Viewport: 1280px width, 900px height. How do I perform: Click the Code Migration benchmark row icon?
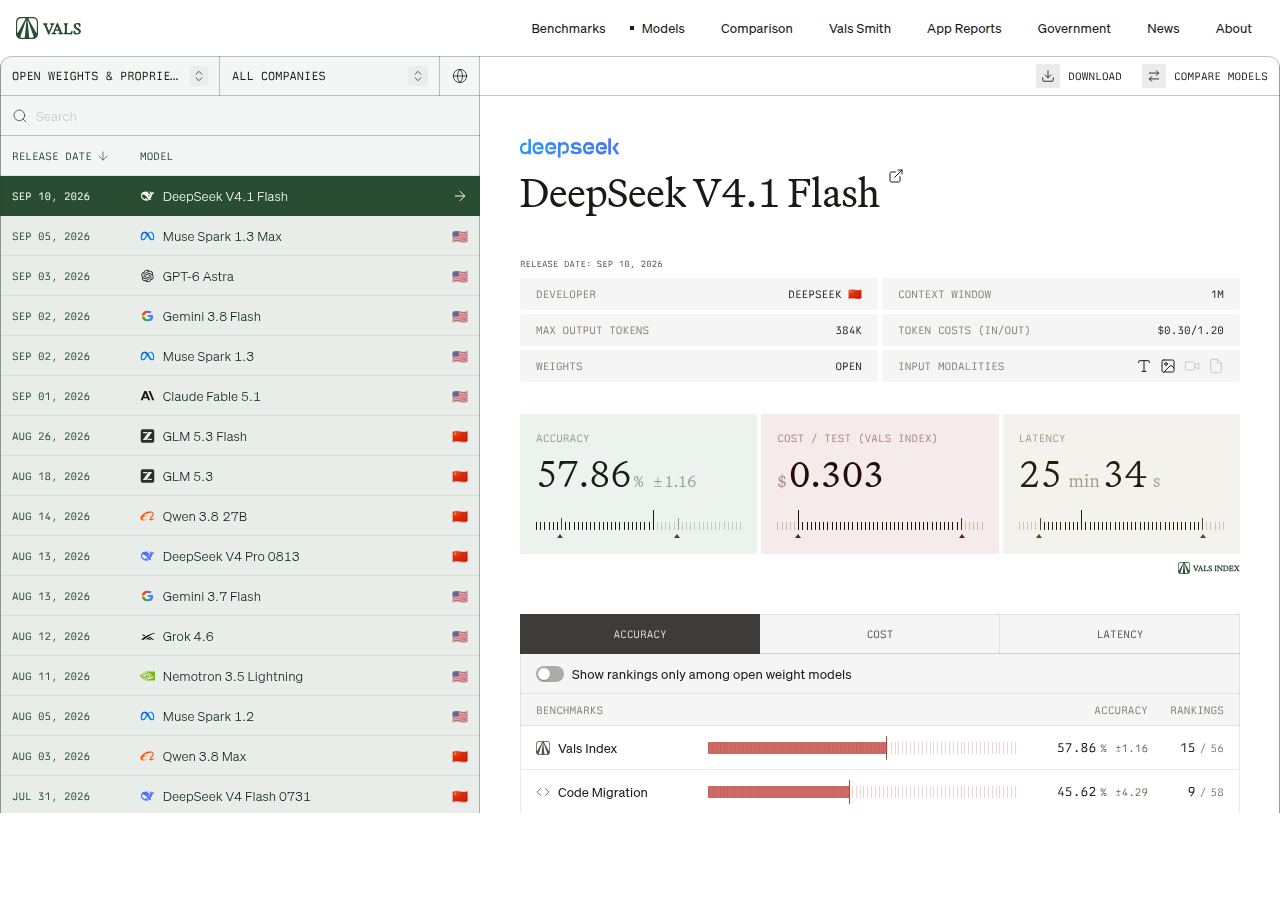(x=543, y=792)
